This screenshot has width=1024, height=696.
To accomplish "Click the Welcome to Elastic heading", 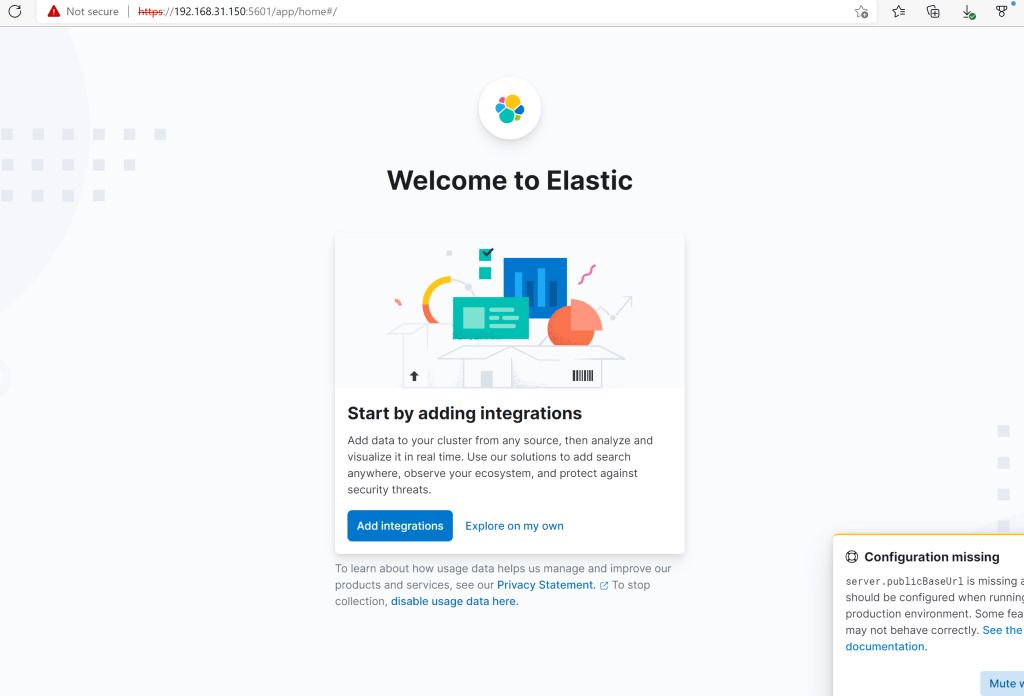I will [510, 181].
